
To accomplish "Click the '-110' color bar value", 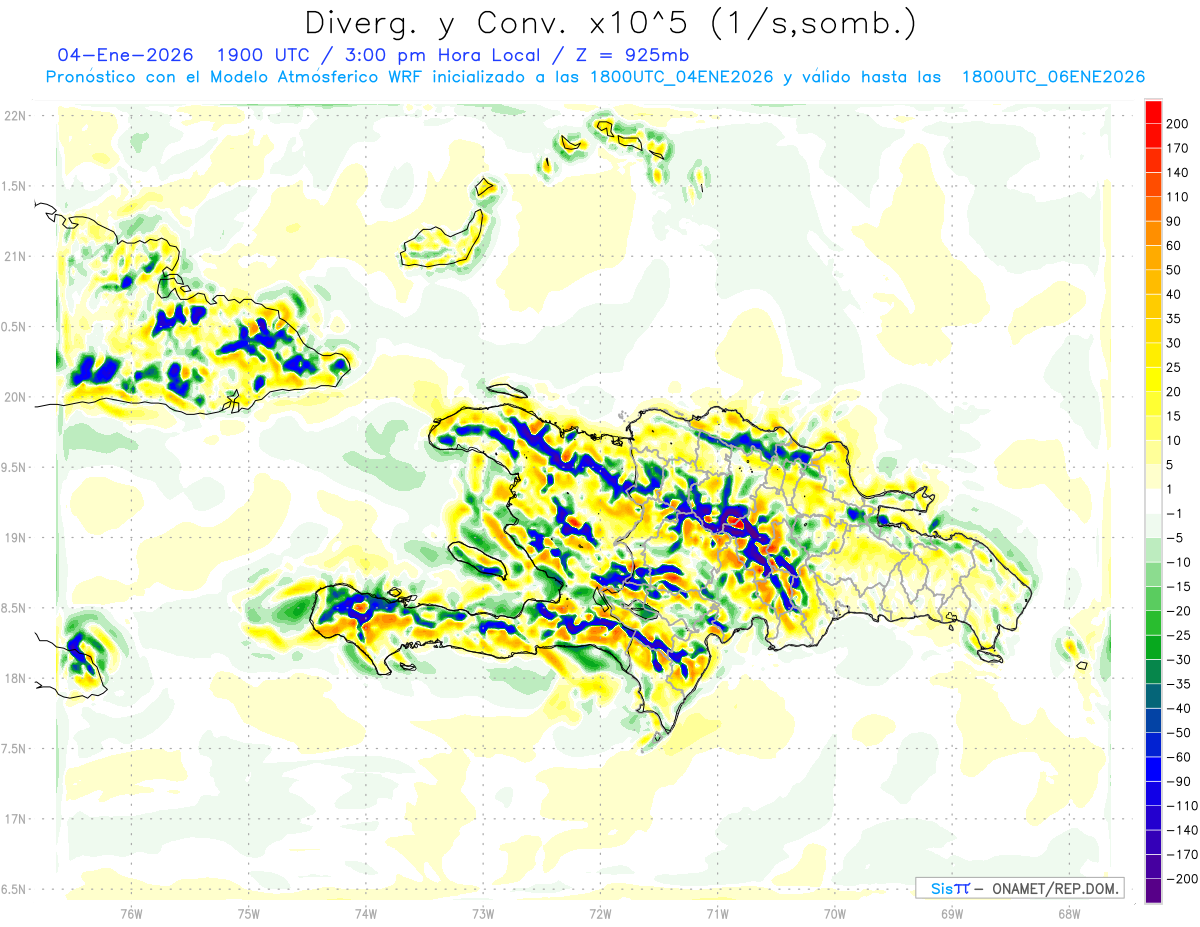I will click(x=1182, y=806).
